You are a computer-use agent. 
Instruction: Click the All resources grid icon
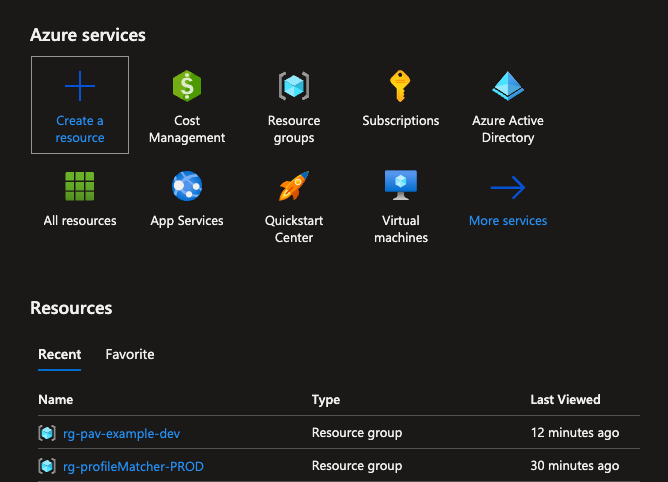click(x=80, y=187)
